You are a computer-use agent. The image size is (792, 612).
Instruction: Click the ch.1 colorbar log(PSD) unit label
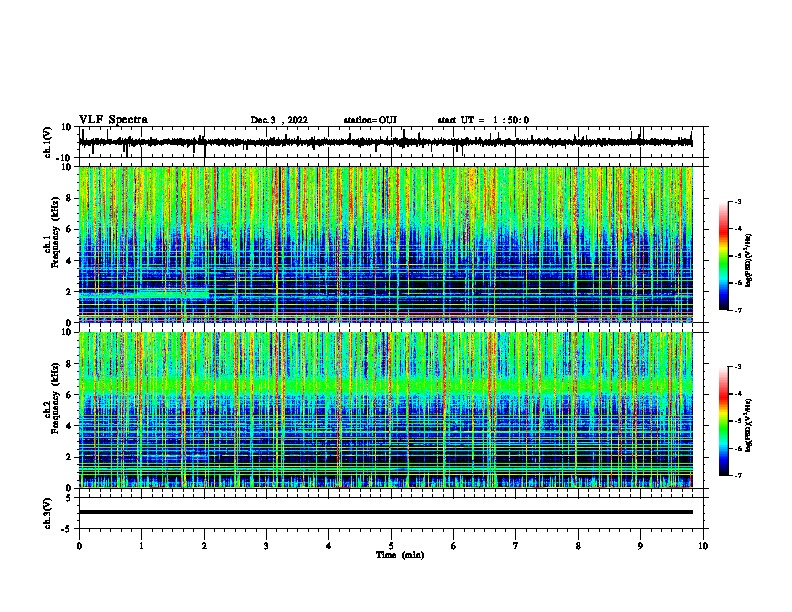749,260
